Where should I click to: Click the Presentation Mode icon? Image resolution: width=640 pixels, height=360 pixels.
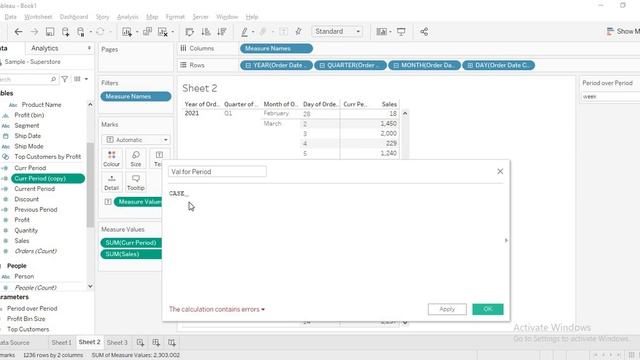[401, 32]
